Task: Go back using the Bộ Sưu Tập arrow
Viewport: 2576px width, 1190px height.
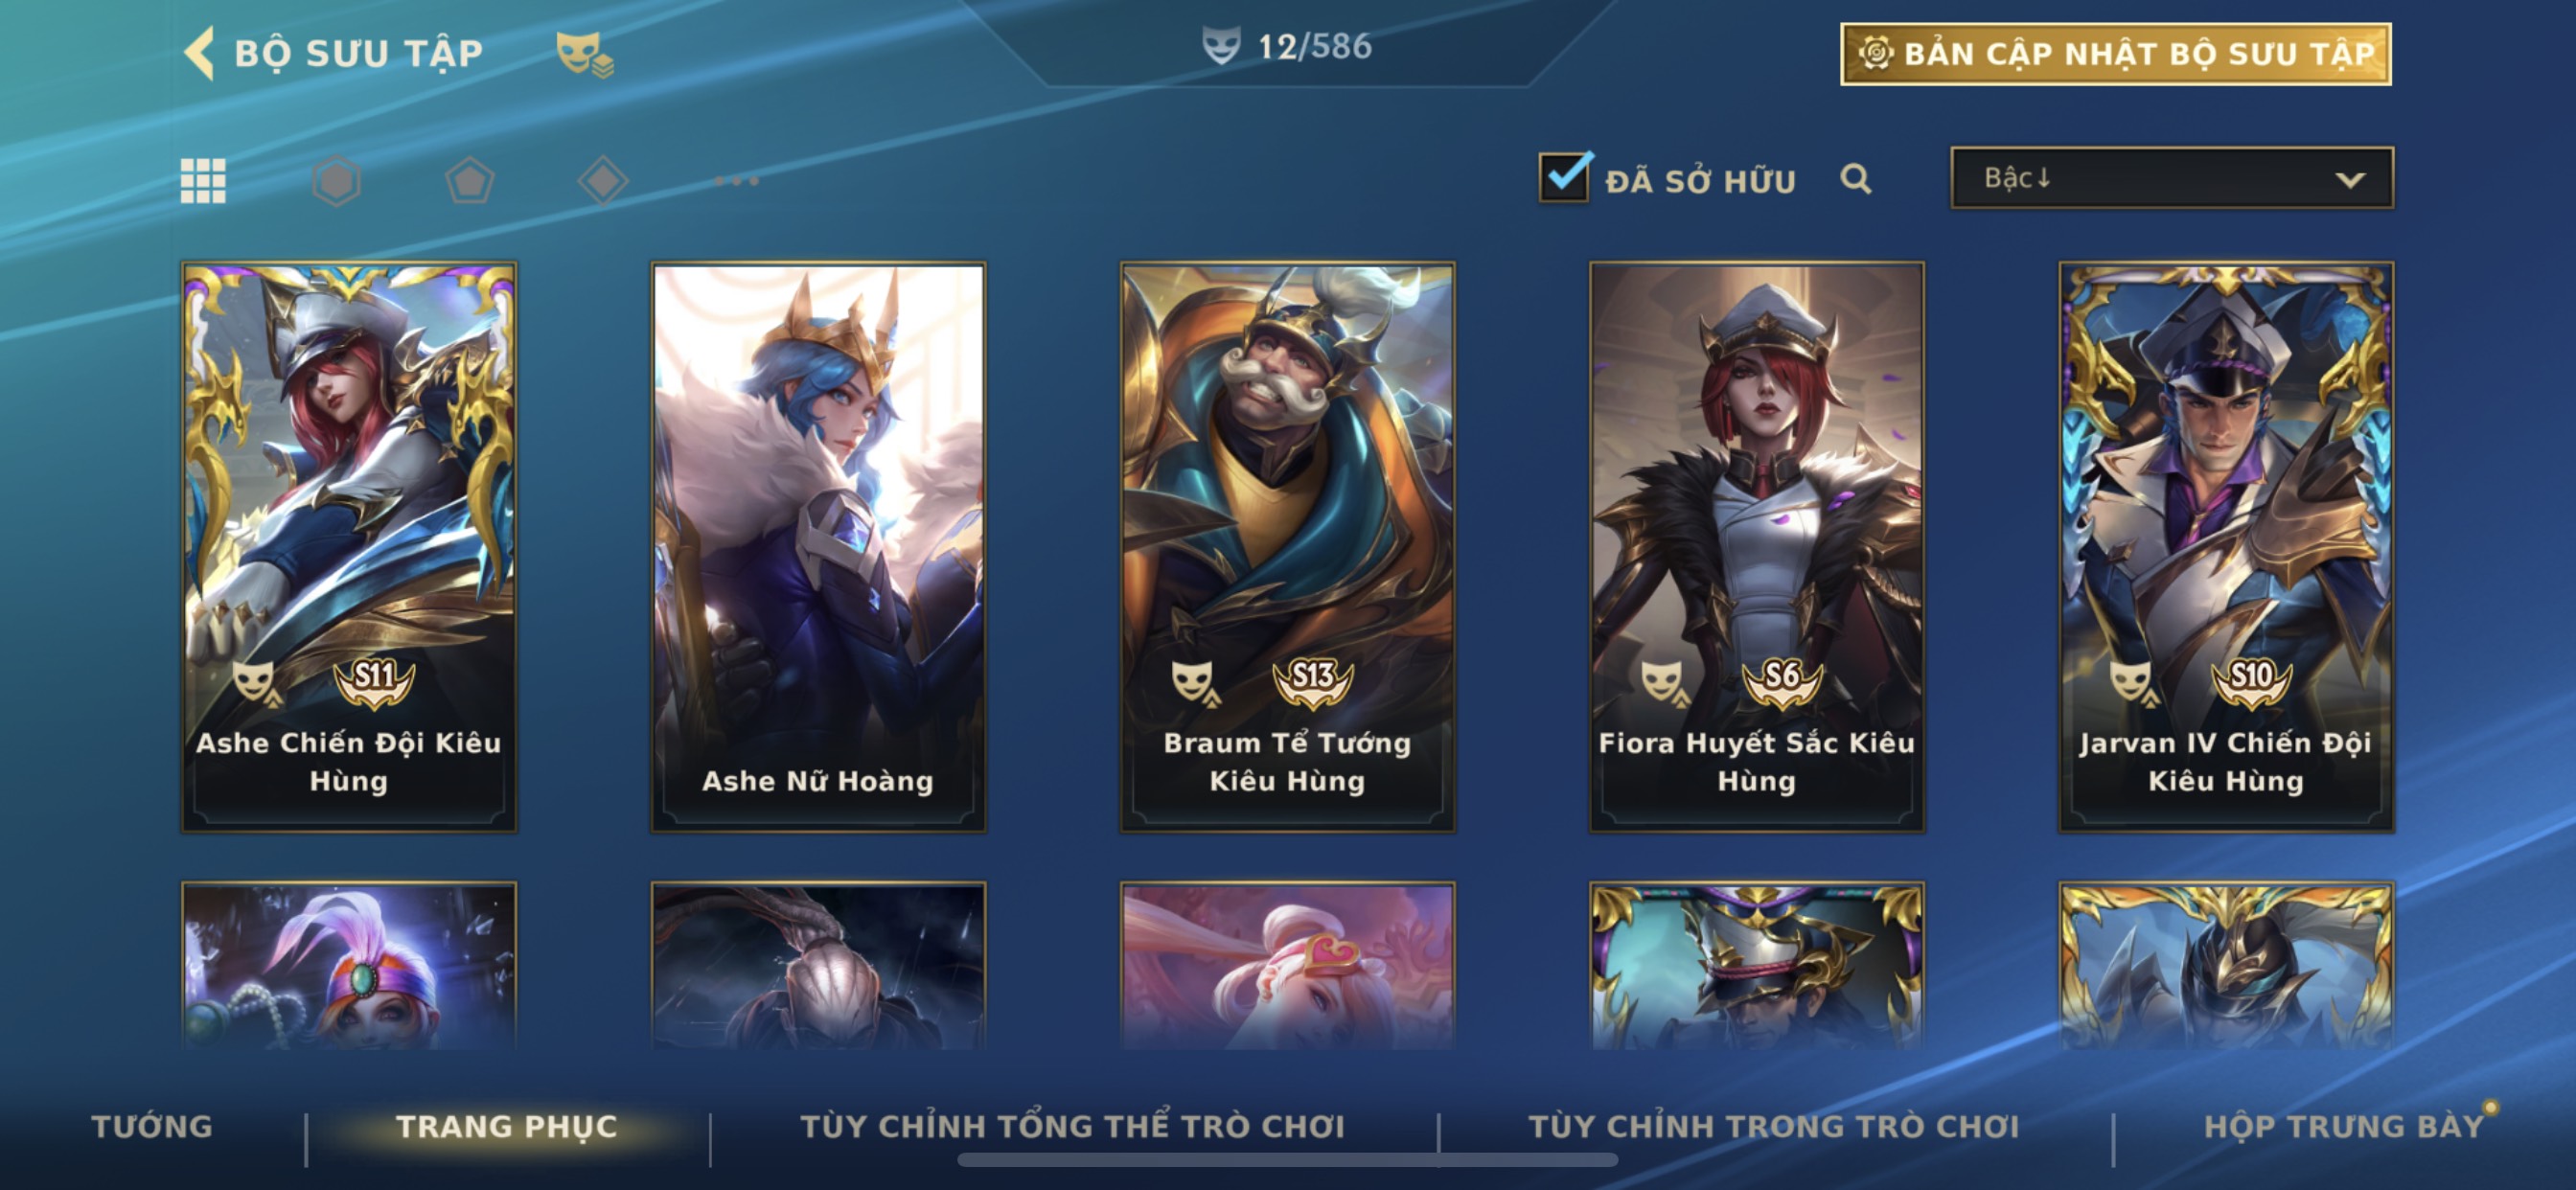Action: pyautogui.click(x=200, y=53)
